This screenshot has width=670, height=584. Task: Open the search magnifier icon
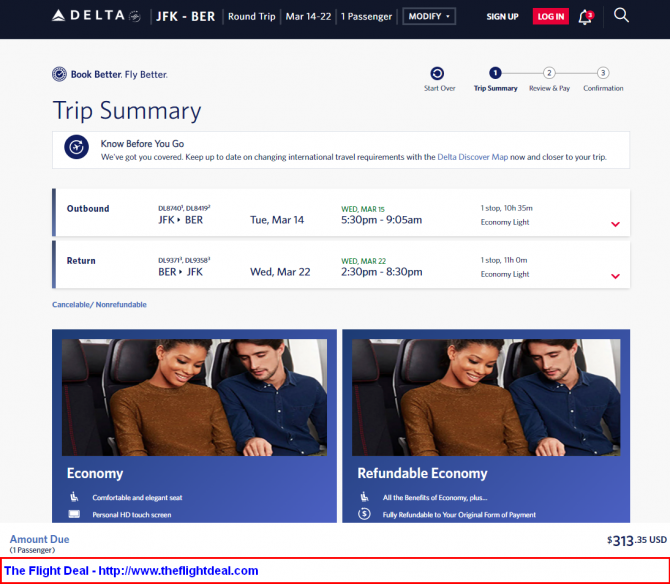[621, 15]
